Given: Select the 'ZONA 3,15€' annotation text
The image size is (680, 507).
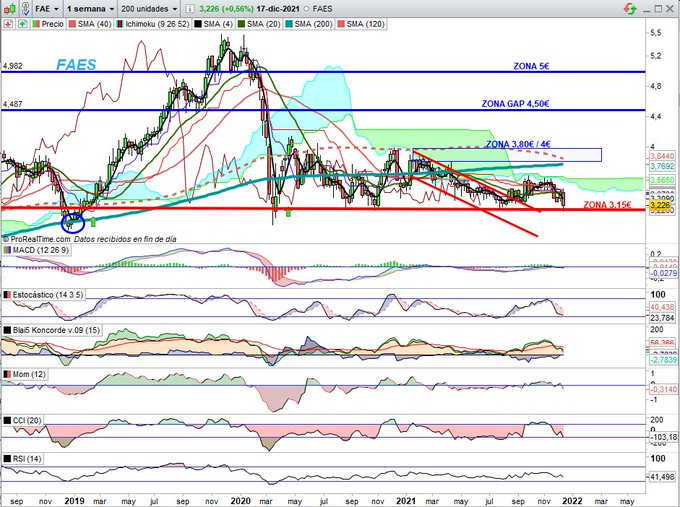Looking at the screenshot, I should click(607, 205).
